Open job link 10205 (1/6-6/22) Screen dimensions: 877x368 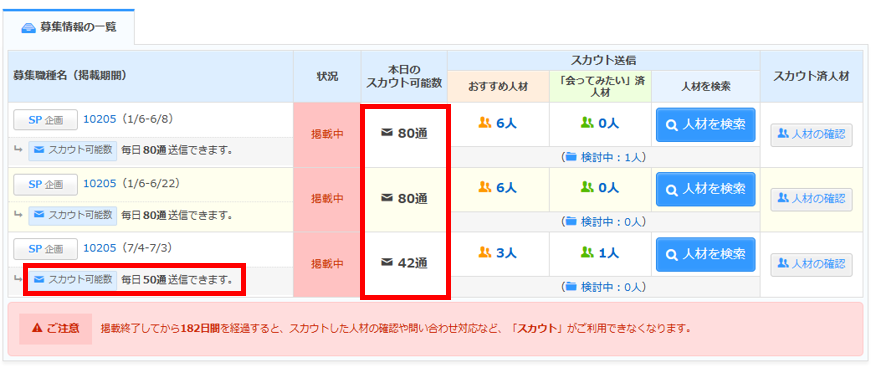pyautogui.click(x=100, y=183)
